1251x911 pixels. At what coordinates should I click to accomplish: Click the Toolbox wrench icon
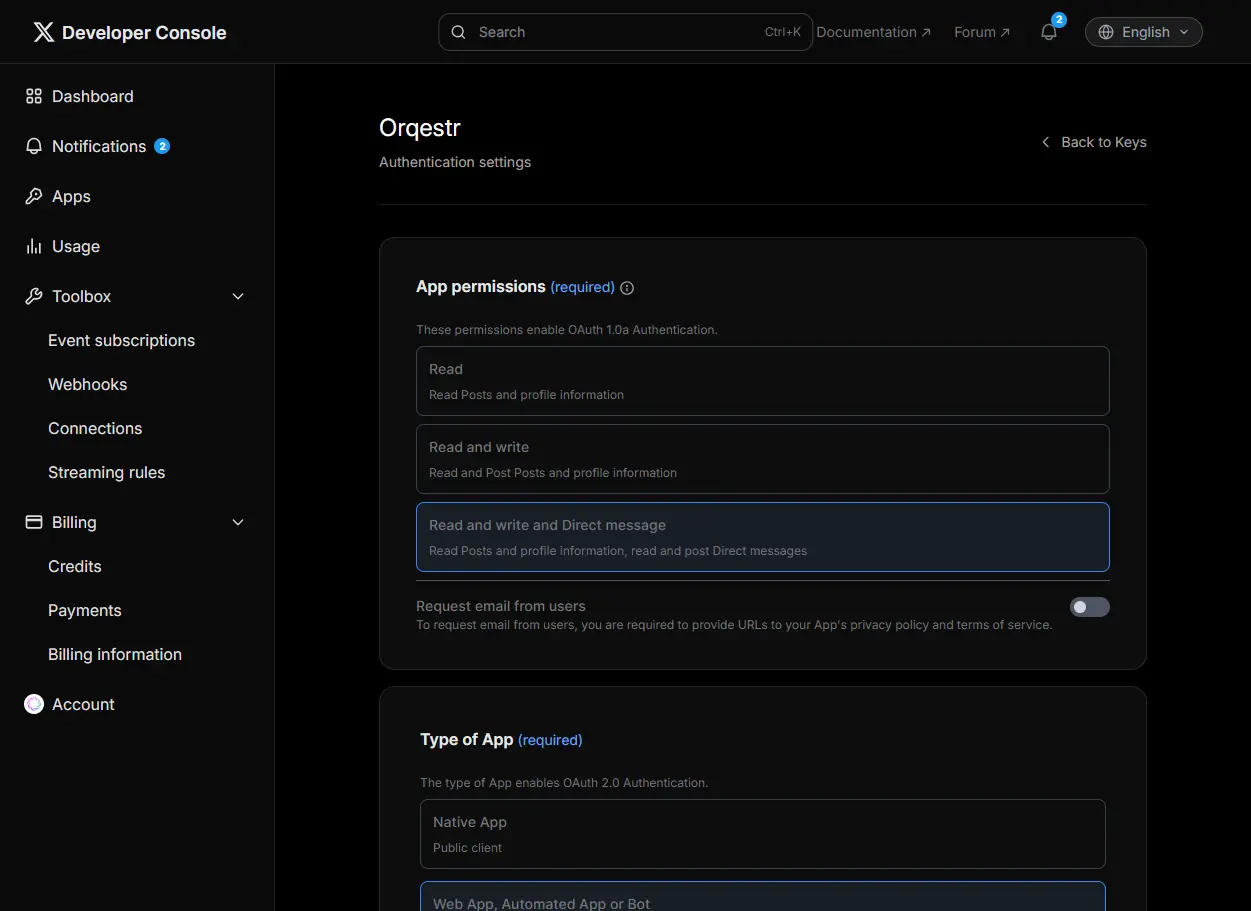click(x=34, y=296)
